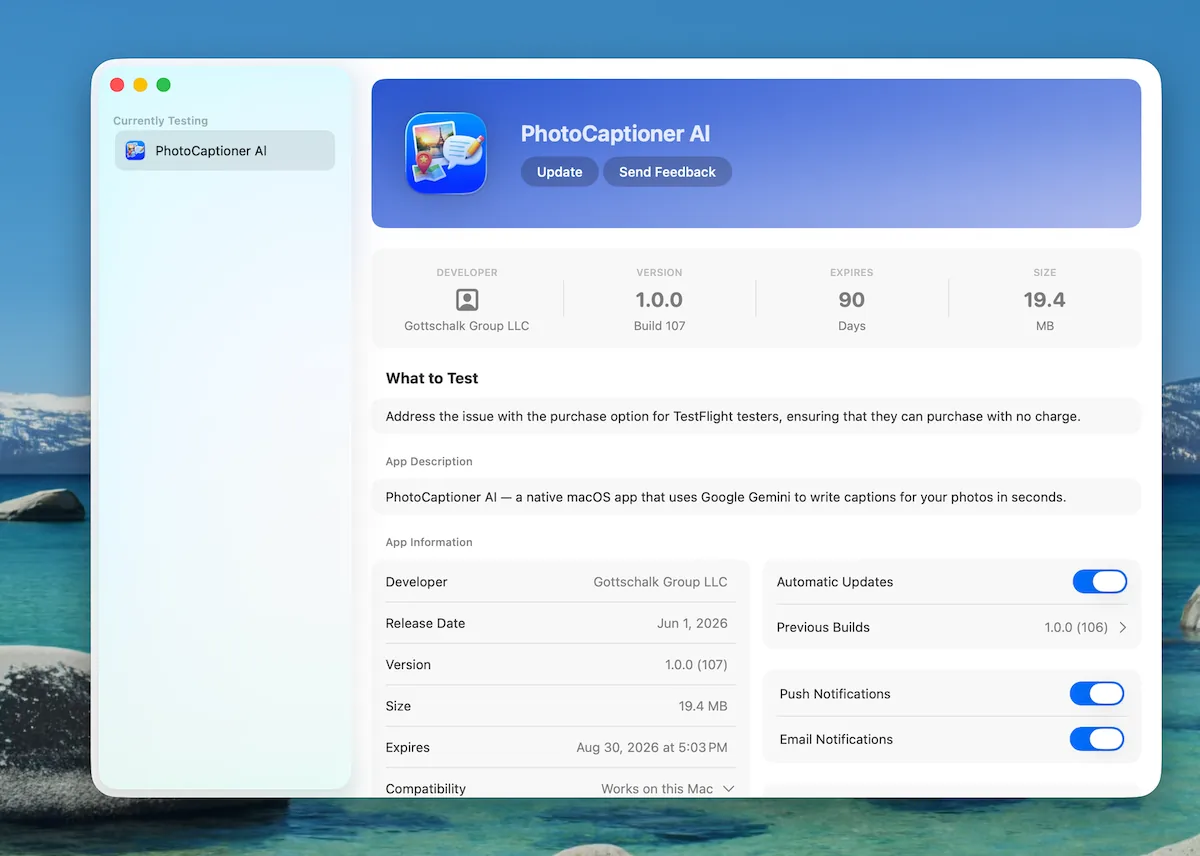Click the '19.4' size value in summary
This screenshot has height=856, width=1200.
[x=1044, y=300]
